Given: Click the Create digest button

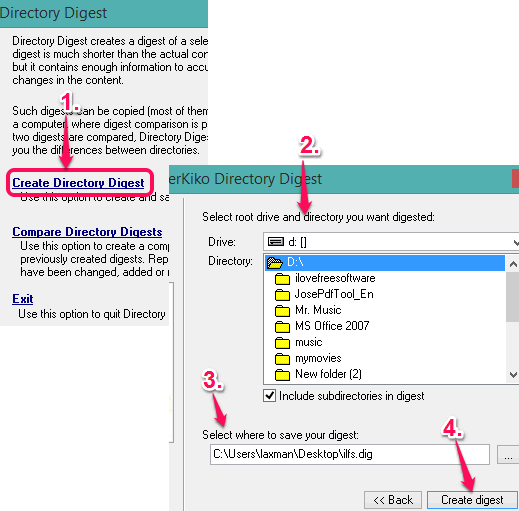Looking at the screenshot, I should (472, 500).
